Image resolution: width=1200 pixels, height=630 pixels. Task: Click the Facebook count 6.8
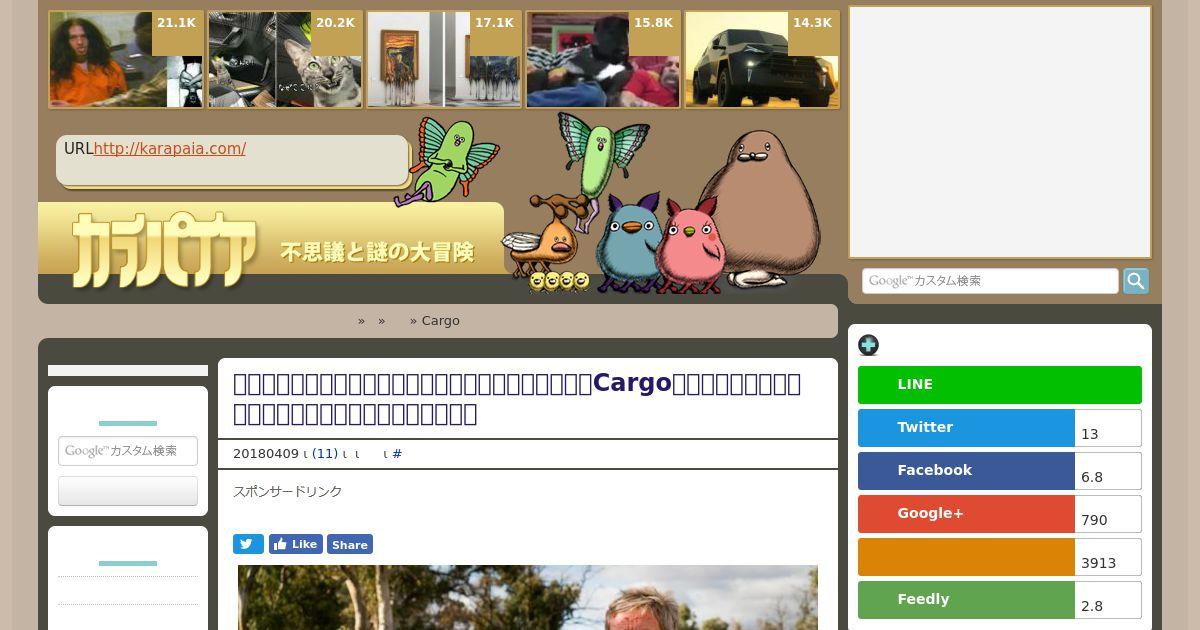coord(1108,472)
